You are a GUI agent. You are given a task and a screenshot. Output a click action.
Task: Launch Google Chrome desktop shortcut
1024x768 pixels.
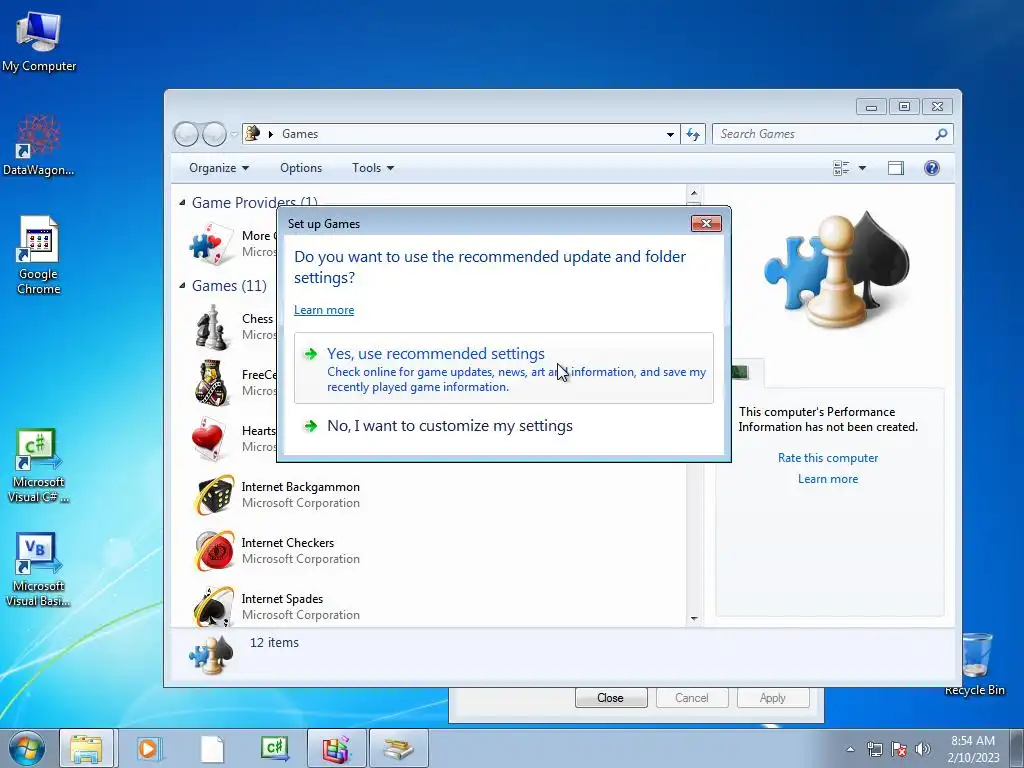click(39, 255)
